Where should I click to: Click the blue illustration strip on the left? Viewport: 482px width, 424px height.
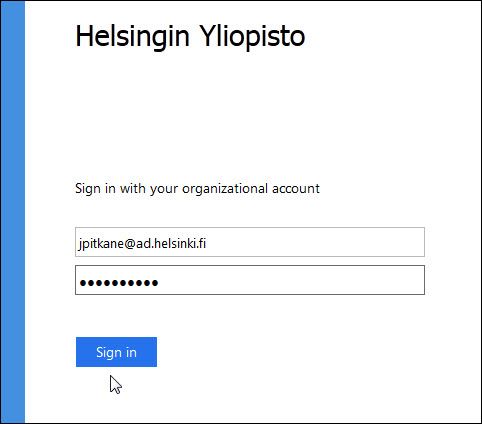[x=13, y=212]
